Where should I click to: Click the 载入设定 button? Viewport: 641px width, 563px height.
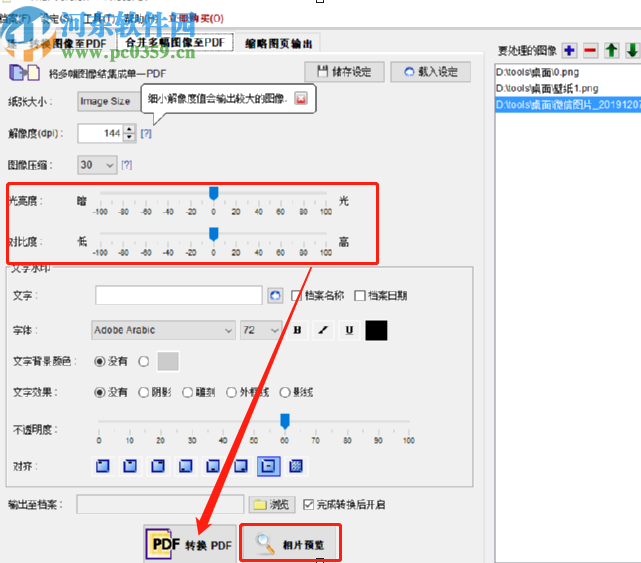point(430,72)
